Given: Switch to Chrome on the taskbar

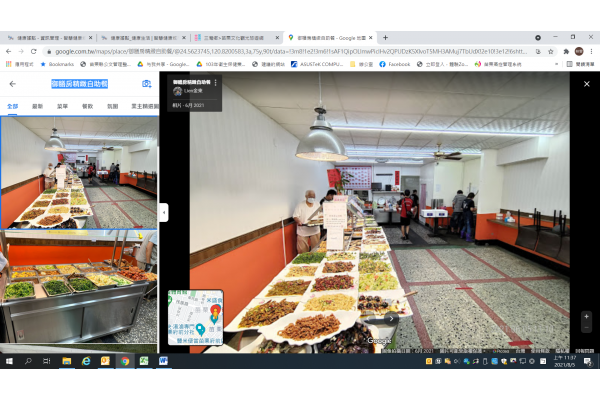Looking at the screenshot, I should coord(125,361).
